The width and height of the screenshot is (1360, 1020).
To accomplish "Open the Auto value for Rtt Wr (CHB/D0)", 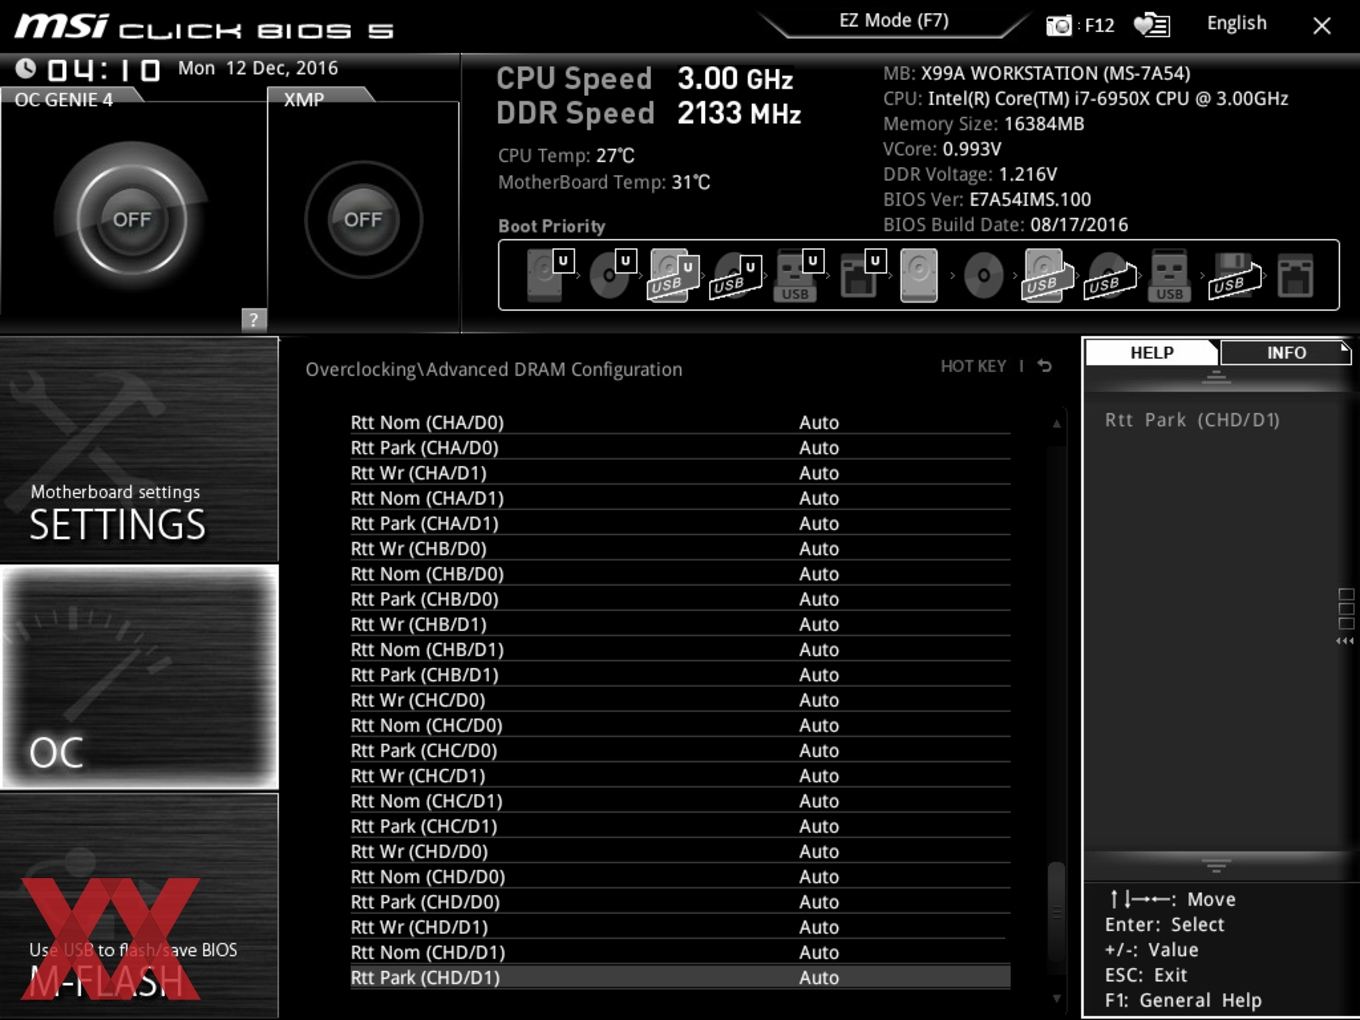I will (818, 548).
